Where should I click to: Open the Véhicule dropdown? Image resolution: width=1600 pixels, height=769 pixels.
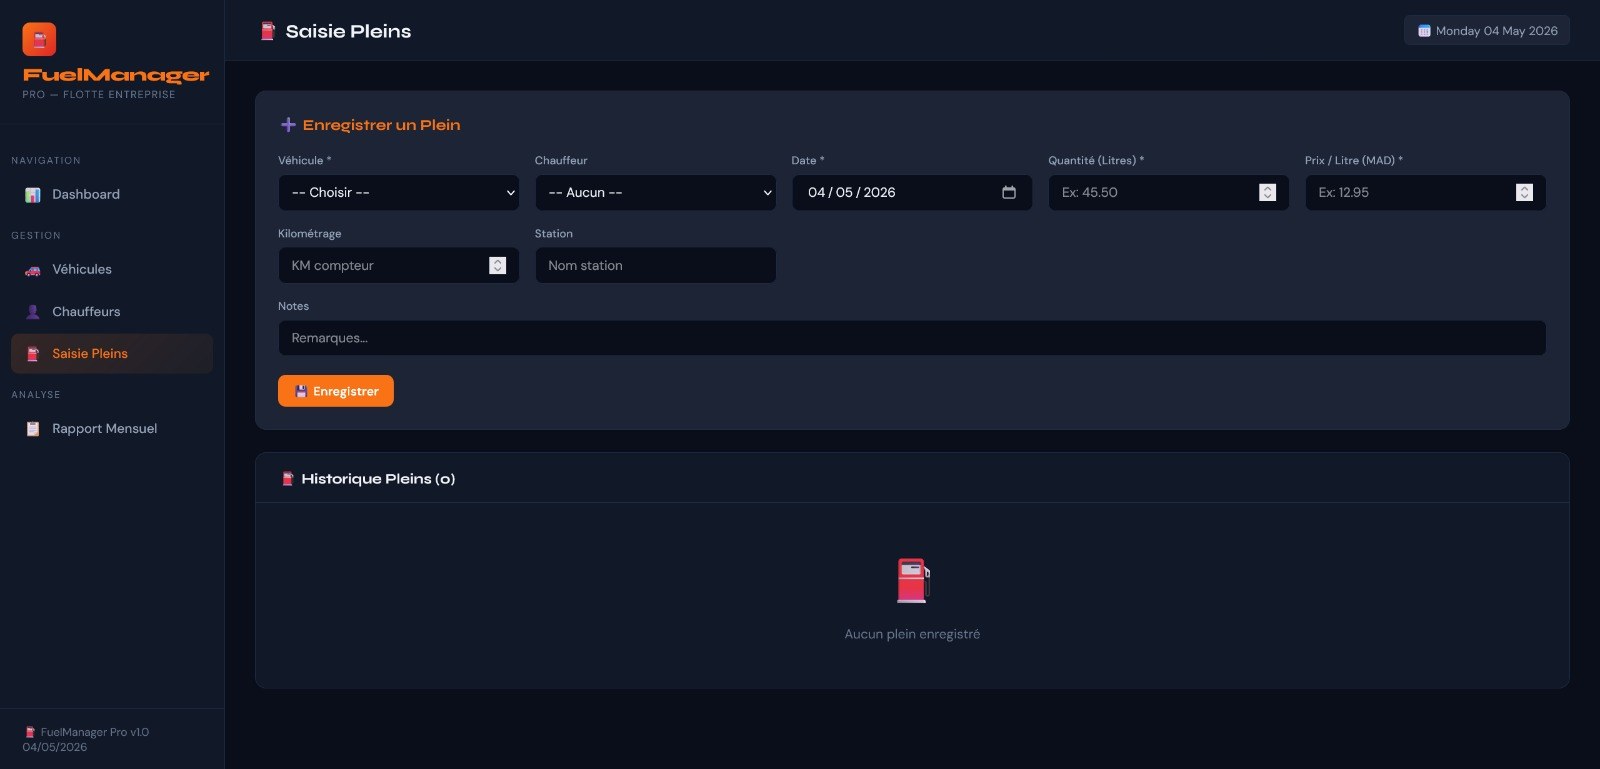(x=398, y=192)
